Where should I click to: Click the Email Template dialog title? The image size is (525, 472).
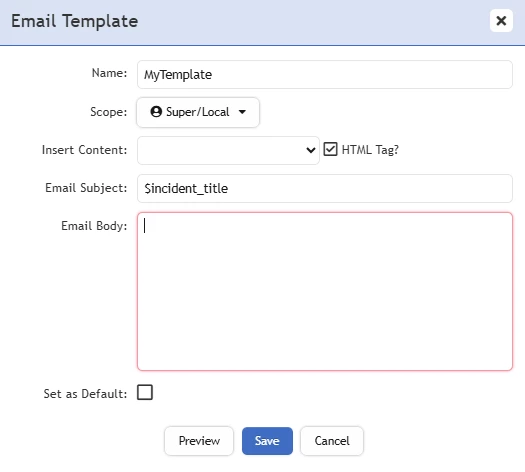click(x=74, y=21)
